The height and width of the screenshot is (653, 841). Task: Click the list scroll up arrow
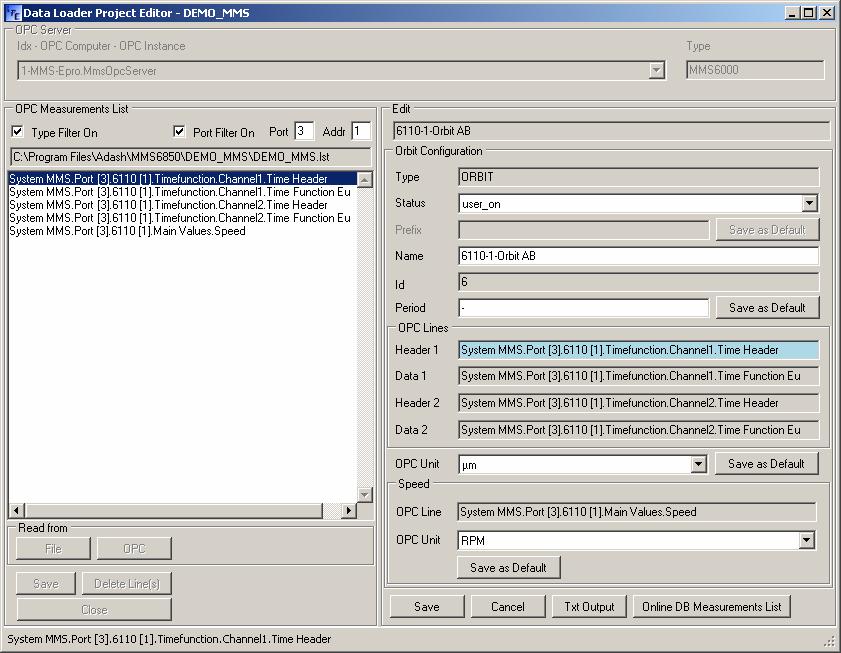point(365,179)
